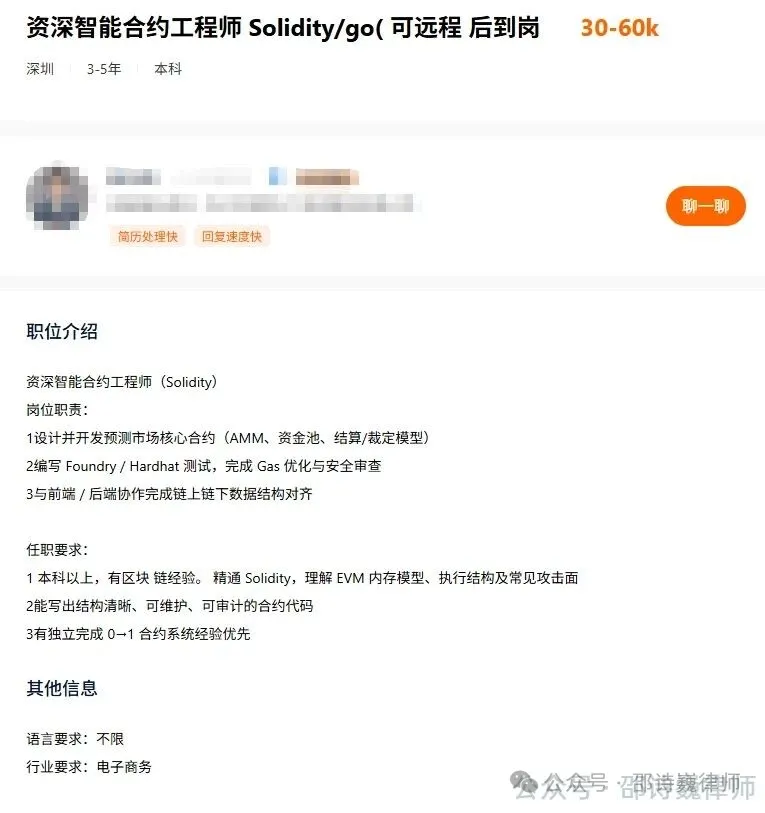Click the blurred recruiter name text
Viewport: 765px width, 813px height.
[133, 177]
